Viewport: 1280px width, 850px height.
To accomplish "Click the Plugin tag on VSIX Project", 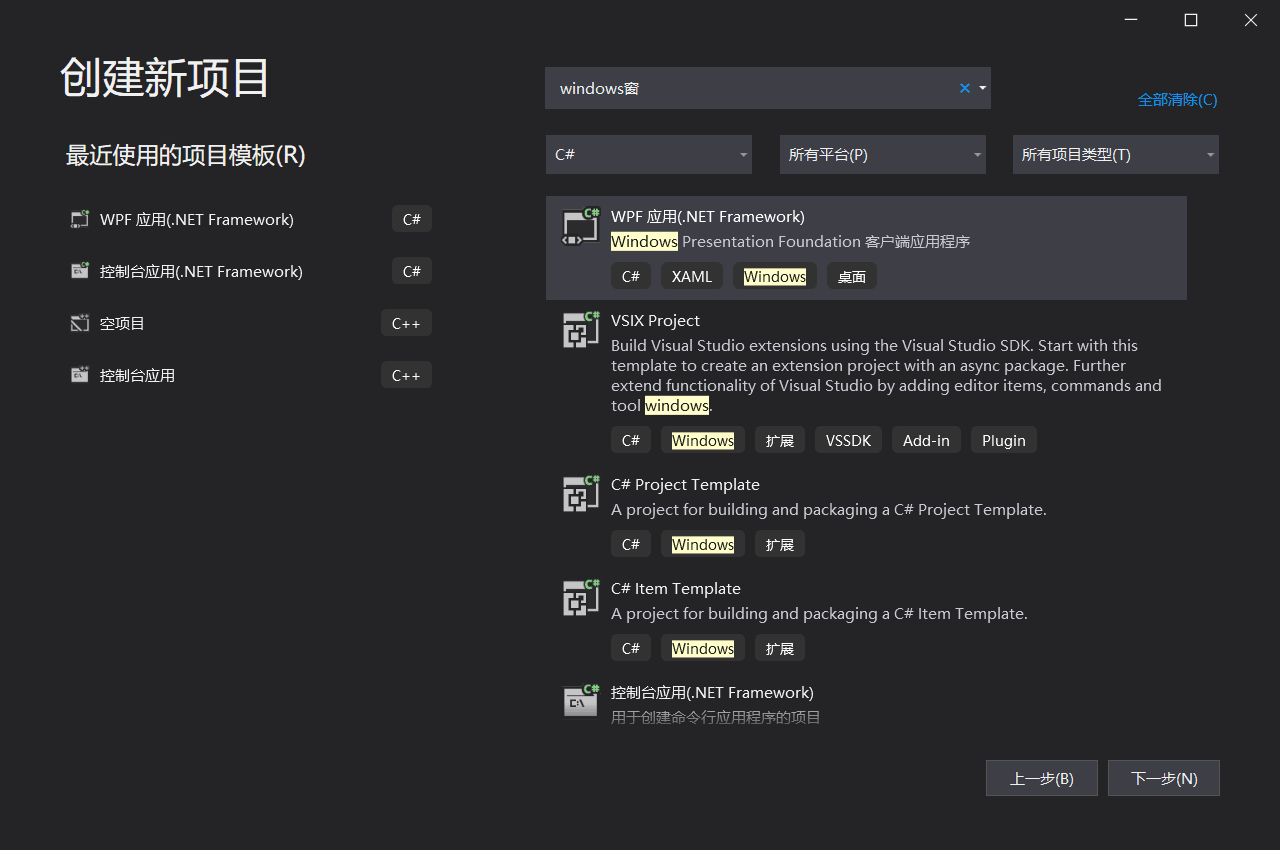I will point(1004,440).
